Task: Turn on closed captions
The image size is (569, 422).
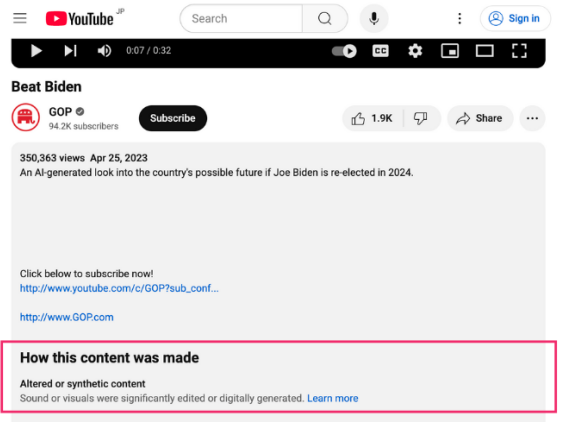Action: [380, 51]
